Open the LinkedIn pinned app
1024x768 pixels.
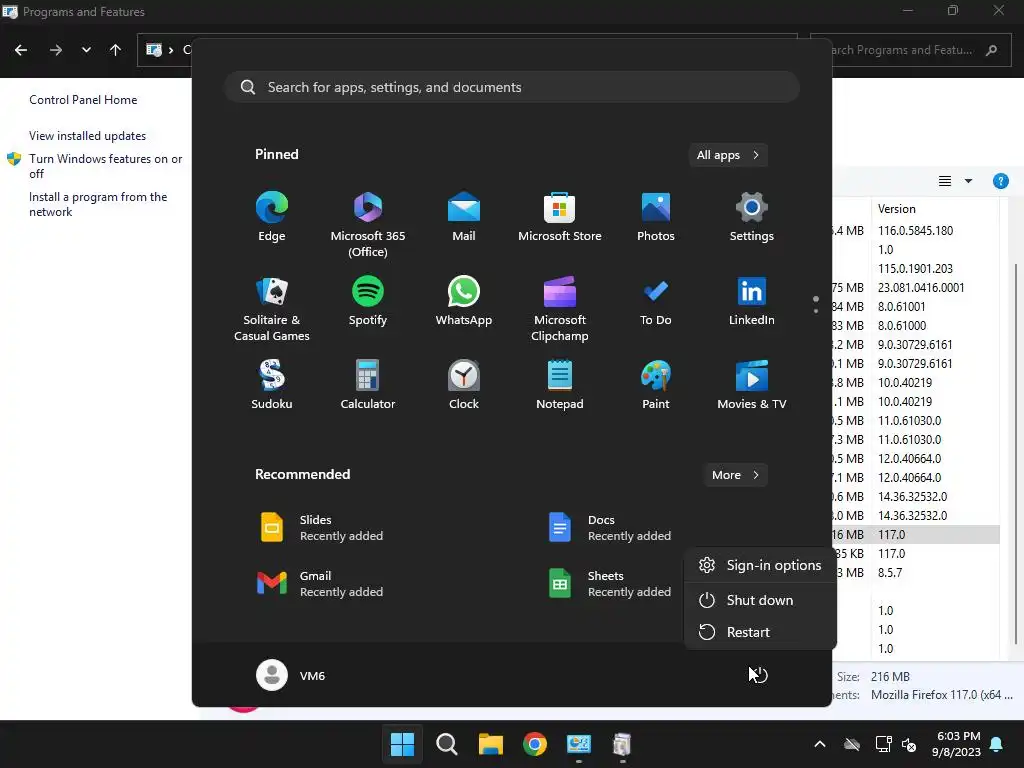click(x=752, y=301)
